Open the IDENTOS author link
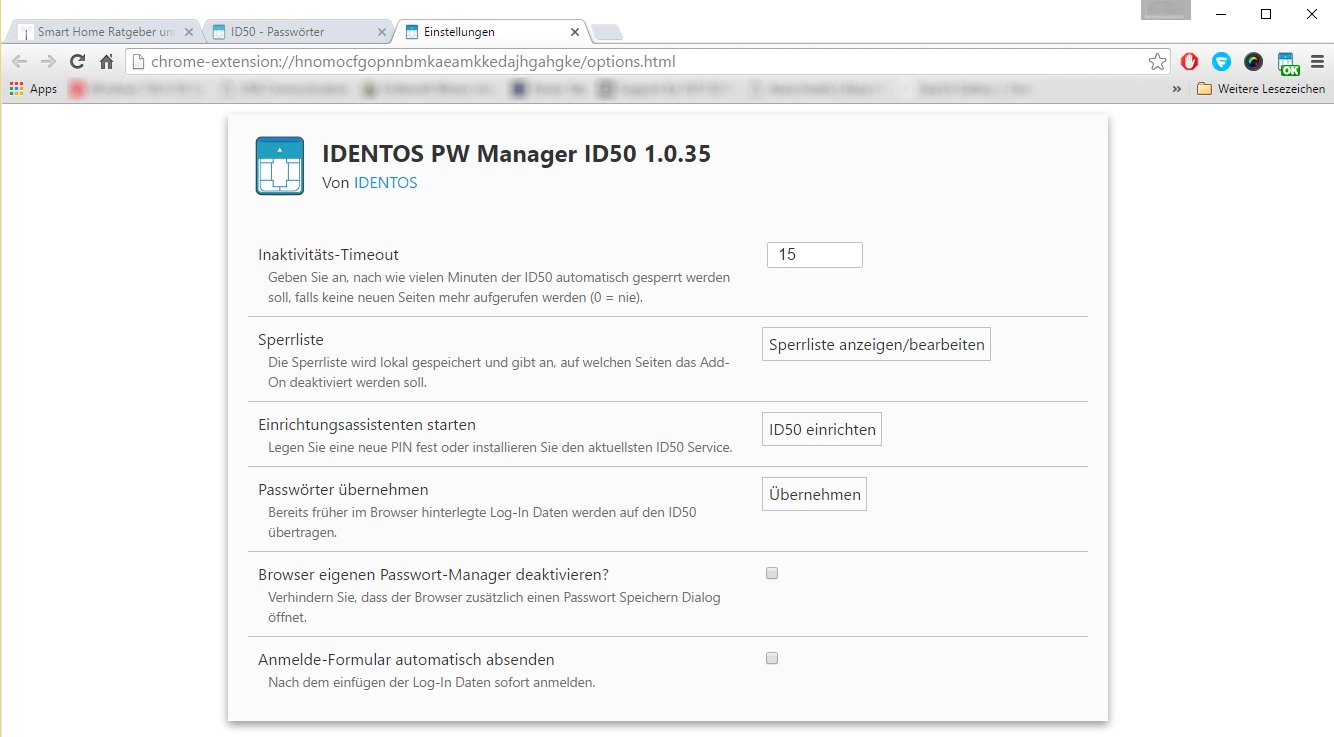This screenshot has width=1334, height=737. pyautogui.click(x=385, y=183)
